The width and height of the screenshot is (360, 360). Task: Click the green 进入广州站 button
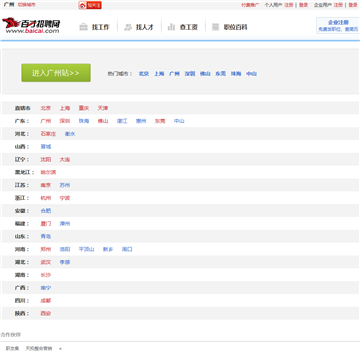point(56,73)
